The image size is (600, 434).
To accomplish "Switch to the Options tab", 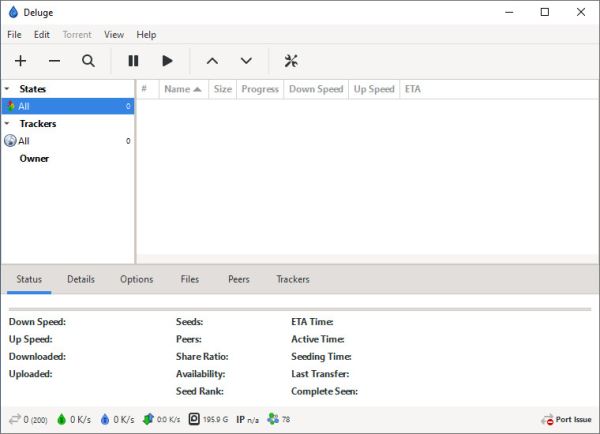I will (x=137, y=279).
